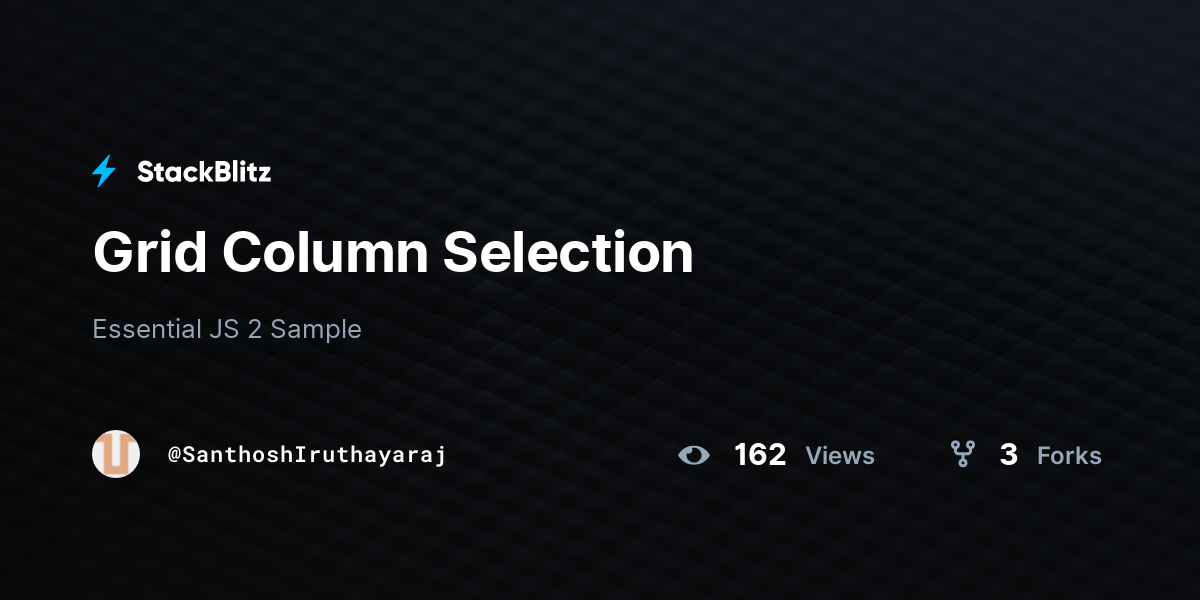
Task: Click the orange U letter inside the avatar
Action: [116, 455]
